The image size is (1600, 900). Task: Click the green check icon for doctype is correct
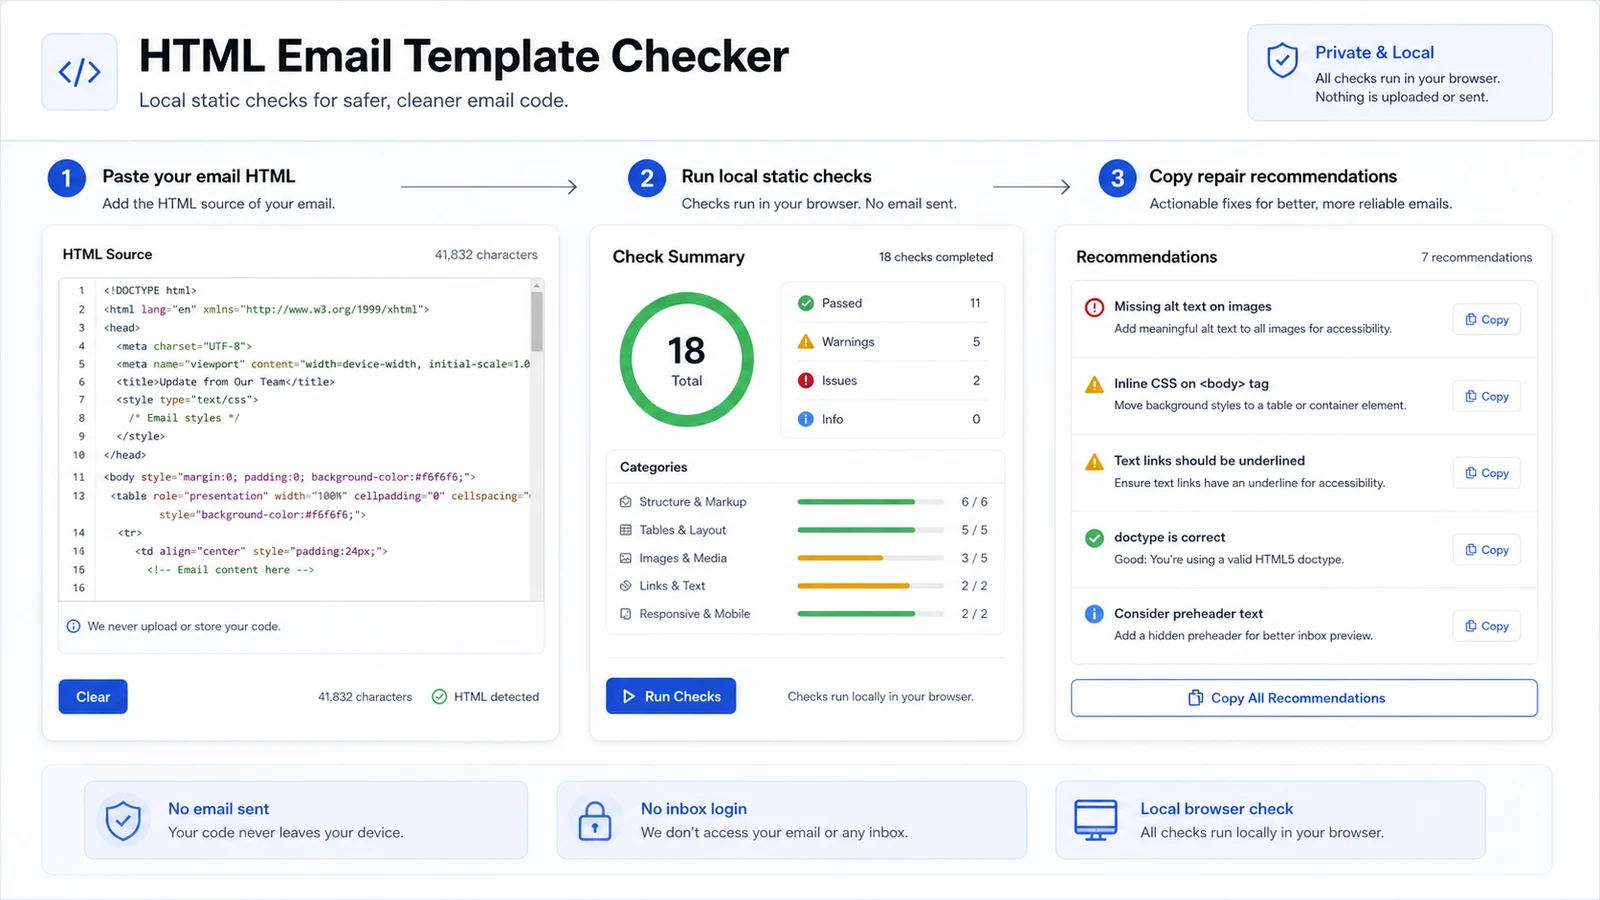[1094, 538]
